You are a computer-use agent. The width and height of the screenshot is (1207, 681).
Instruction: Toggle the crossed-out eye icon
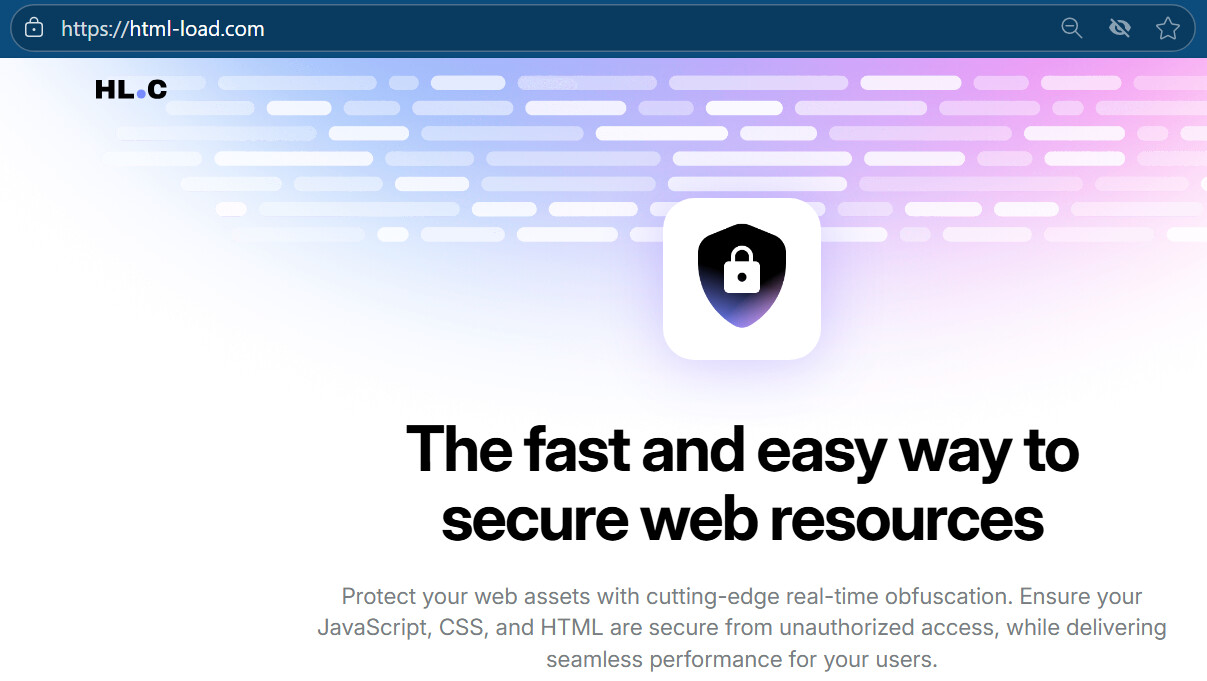[x=1119, y=28]
